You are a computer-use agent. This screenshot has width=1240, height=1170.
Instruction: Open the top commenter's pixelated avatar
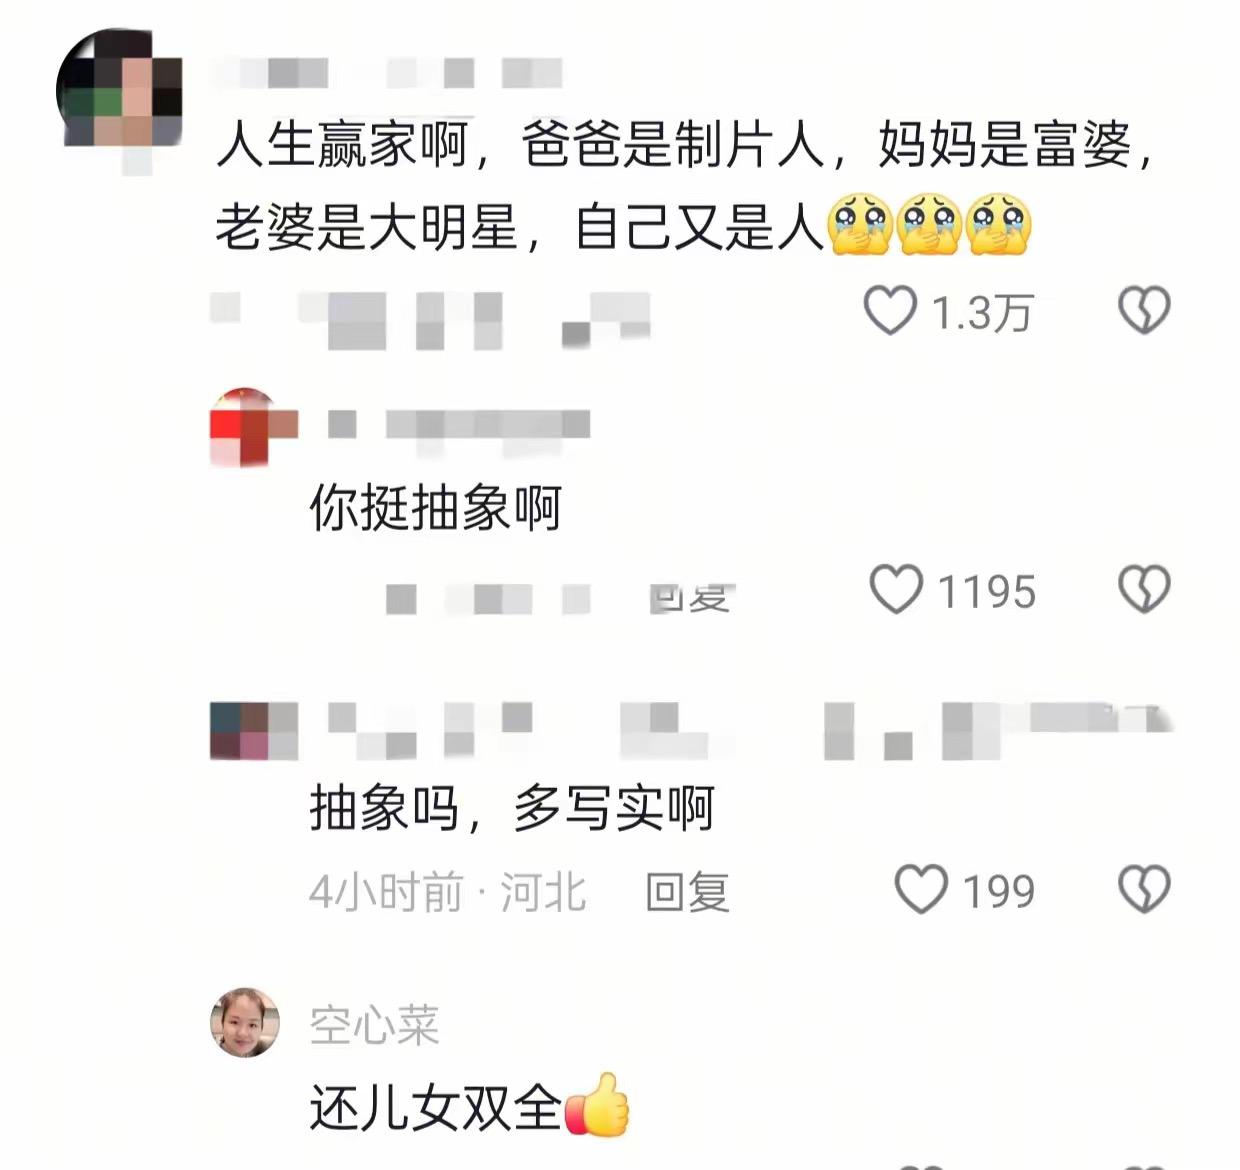(x=119, y=91)
